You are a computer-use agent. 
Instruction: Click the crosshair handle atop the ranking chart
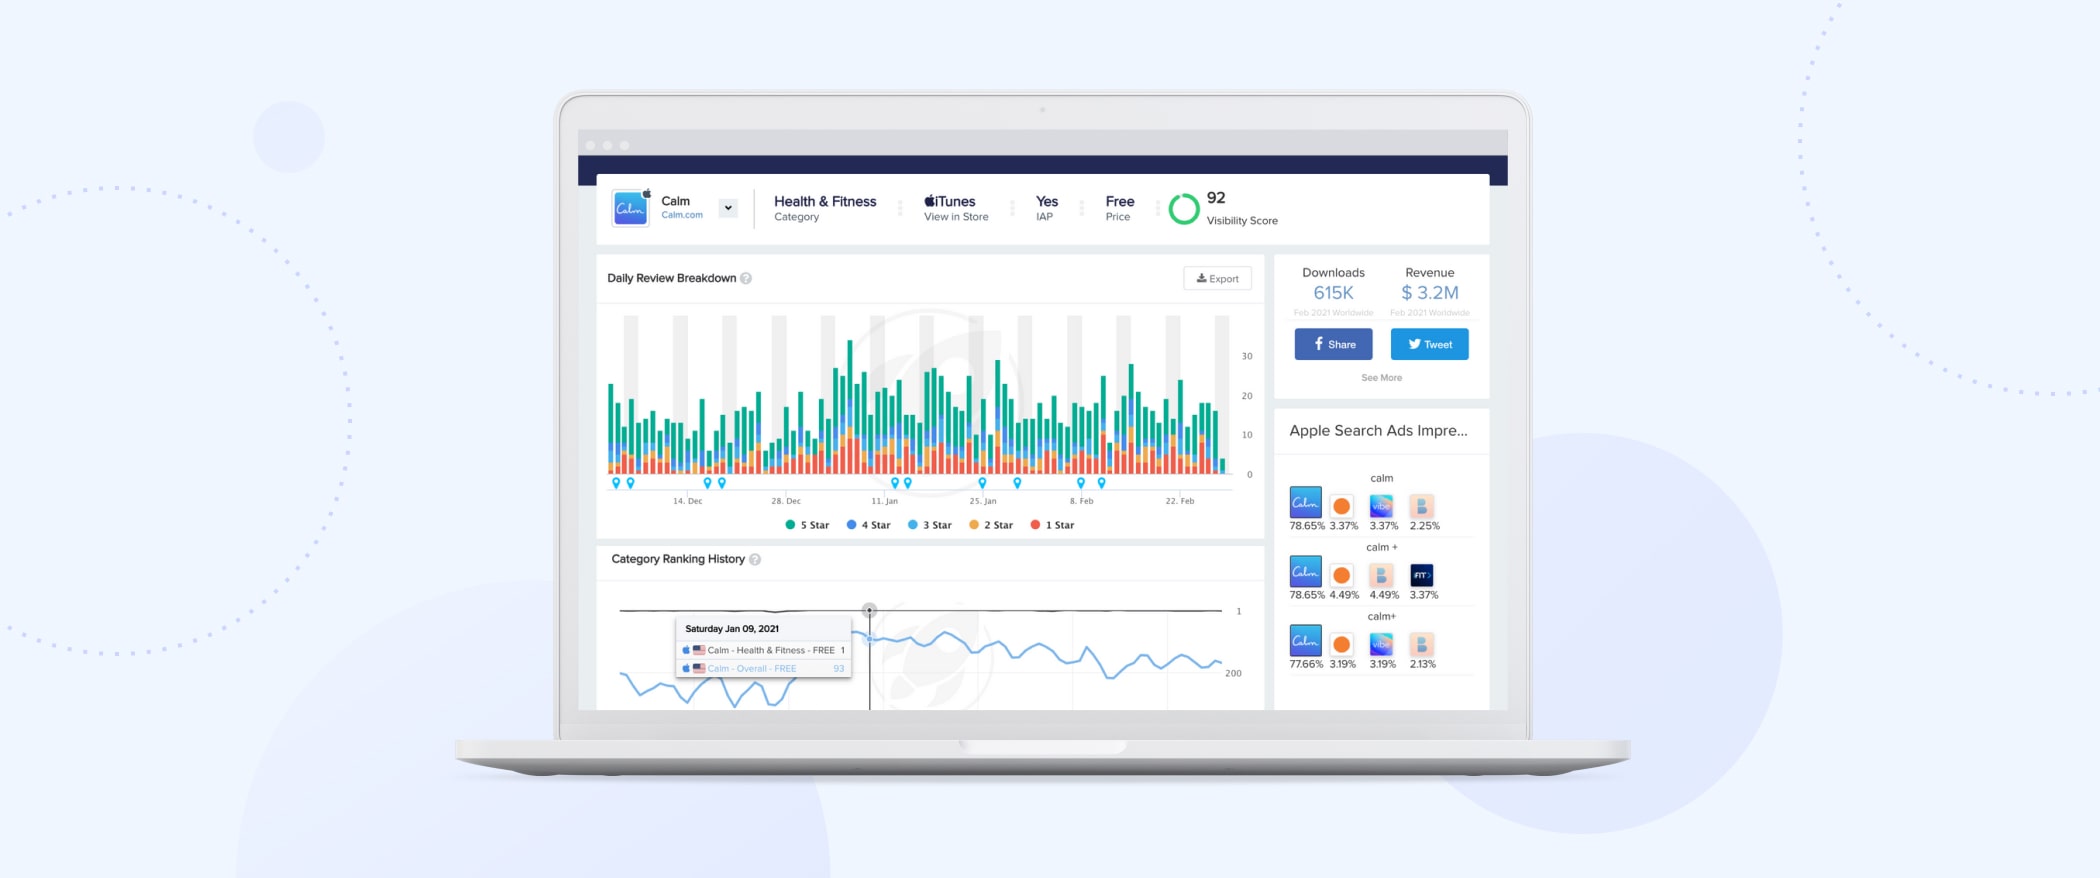click(x=869, y=610)
